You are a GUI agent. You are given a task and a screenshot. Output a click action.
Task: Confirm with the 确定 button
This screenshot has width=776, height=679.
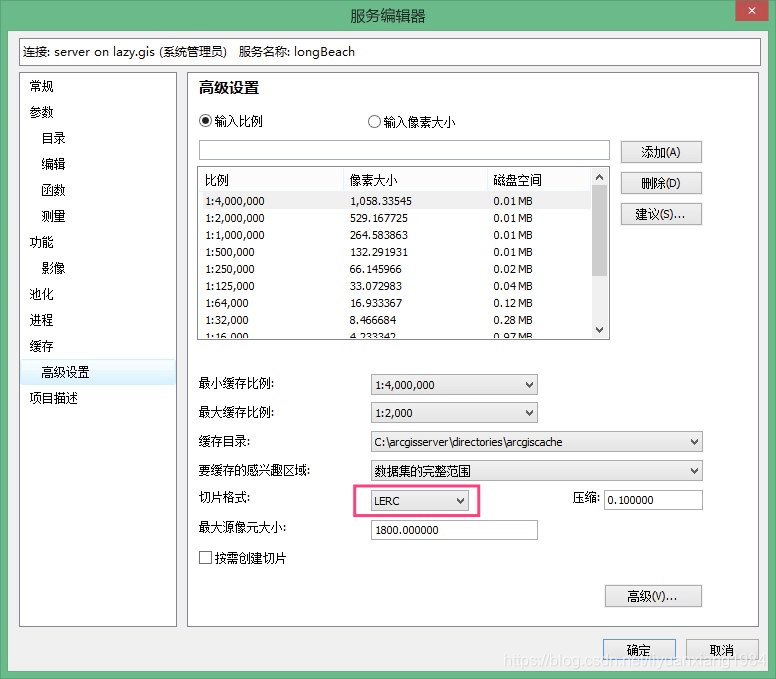[638, 650]
